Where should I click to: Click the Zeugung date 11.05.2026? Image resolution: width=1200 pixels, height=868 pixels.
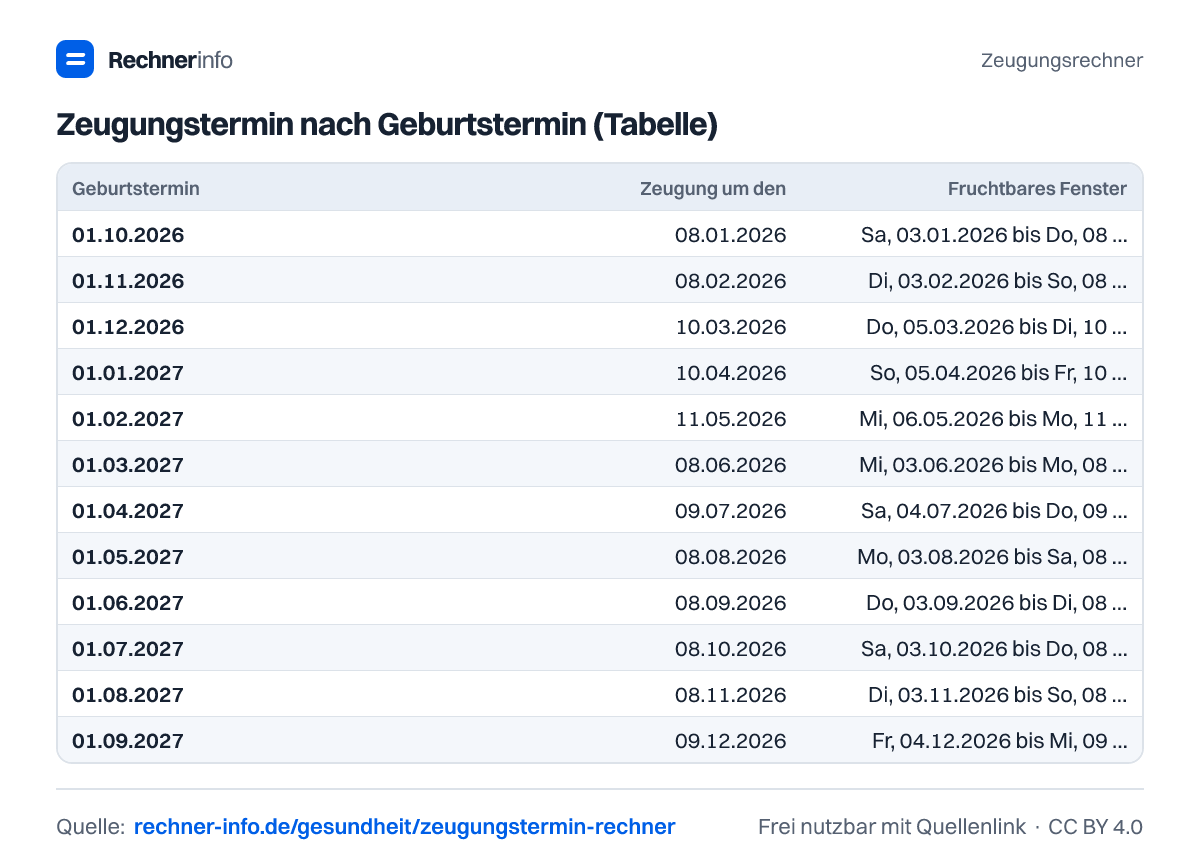tap(731, 419)
